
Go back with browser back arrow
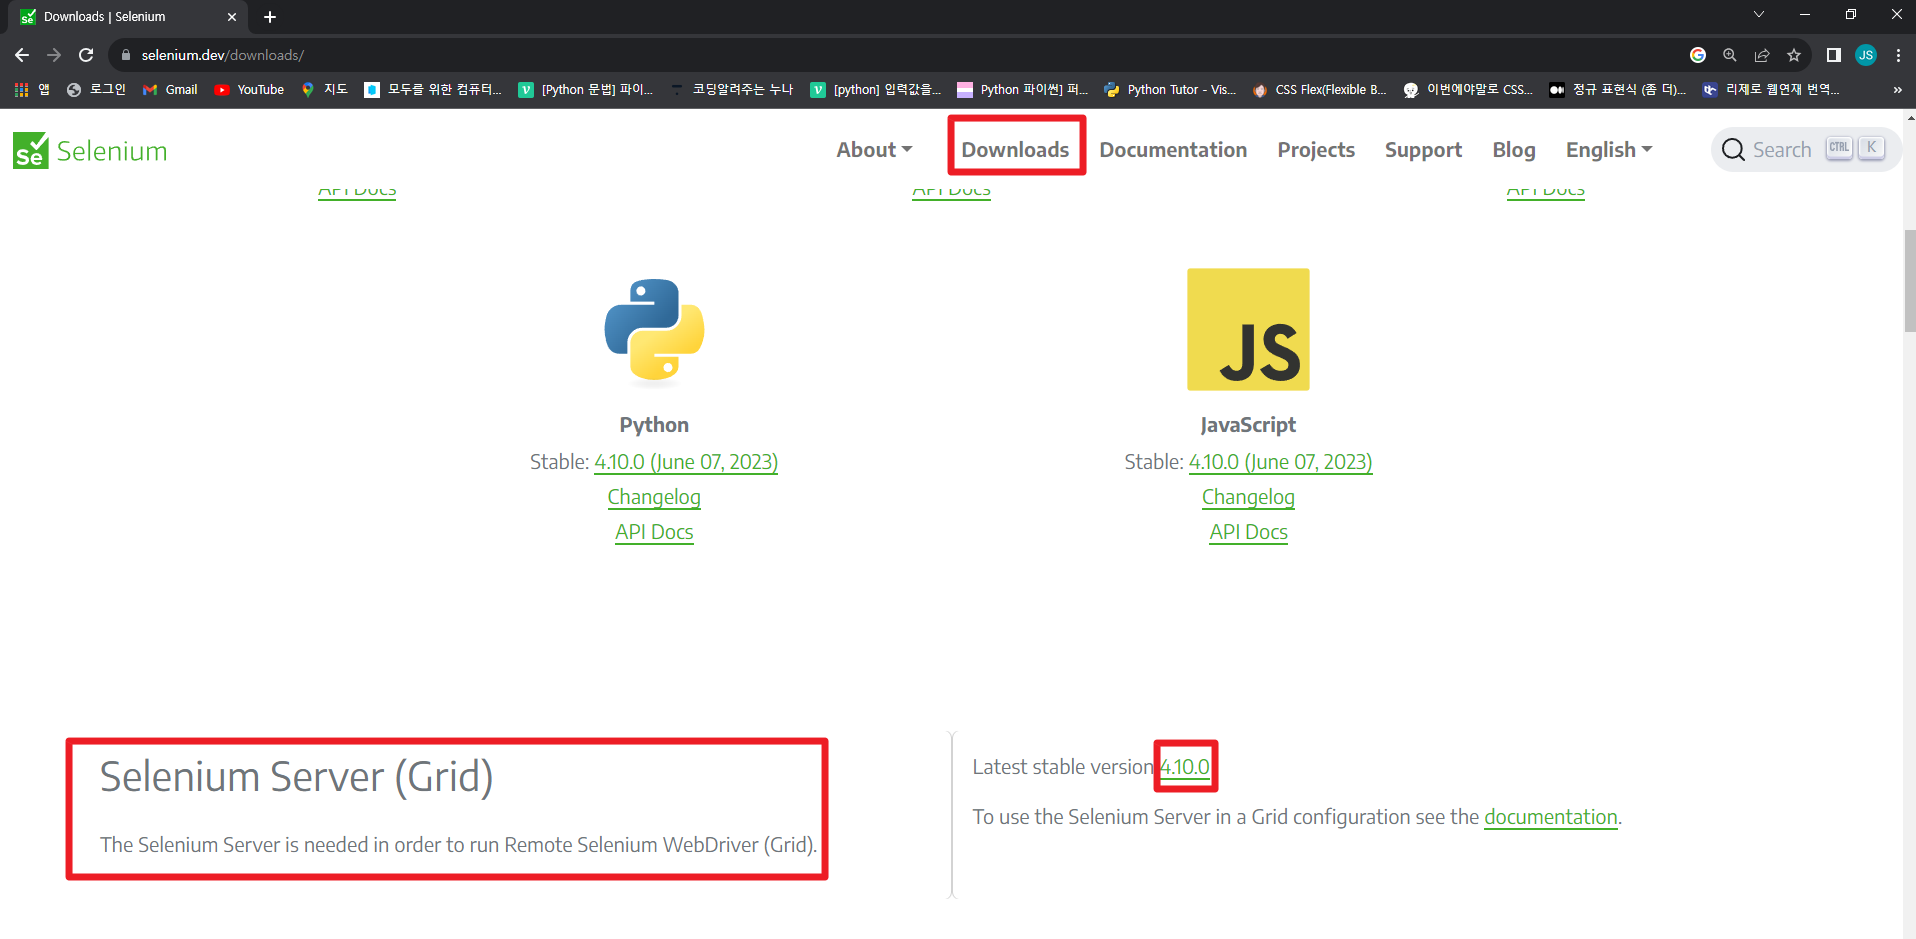click(22, 55)
